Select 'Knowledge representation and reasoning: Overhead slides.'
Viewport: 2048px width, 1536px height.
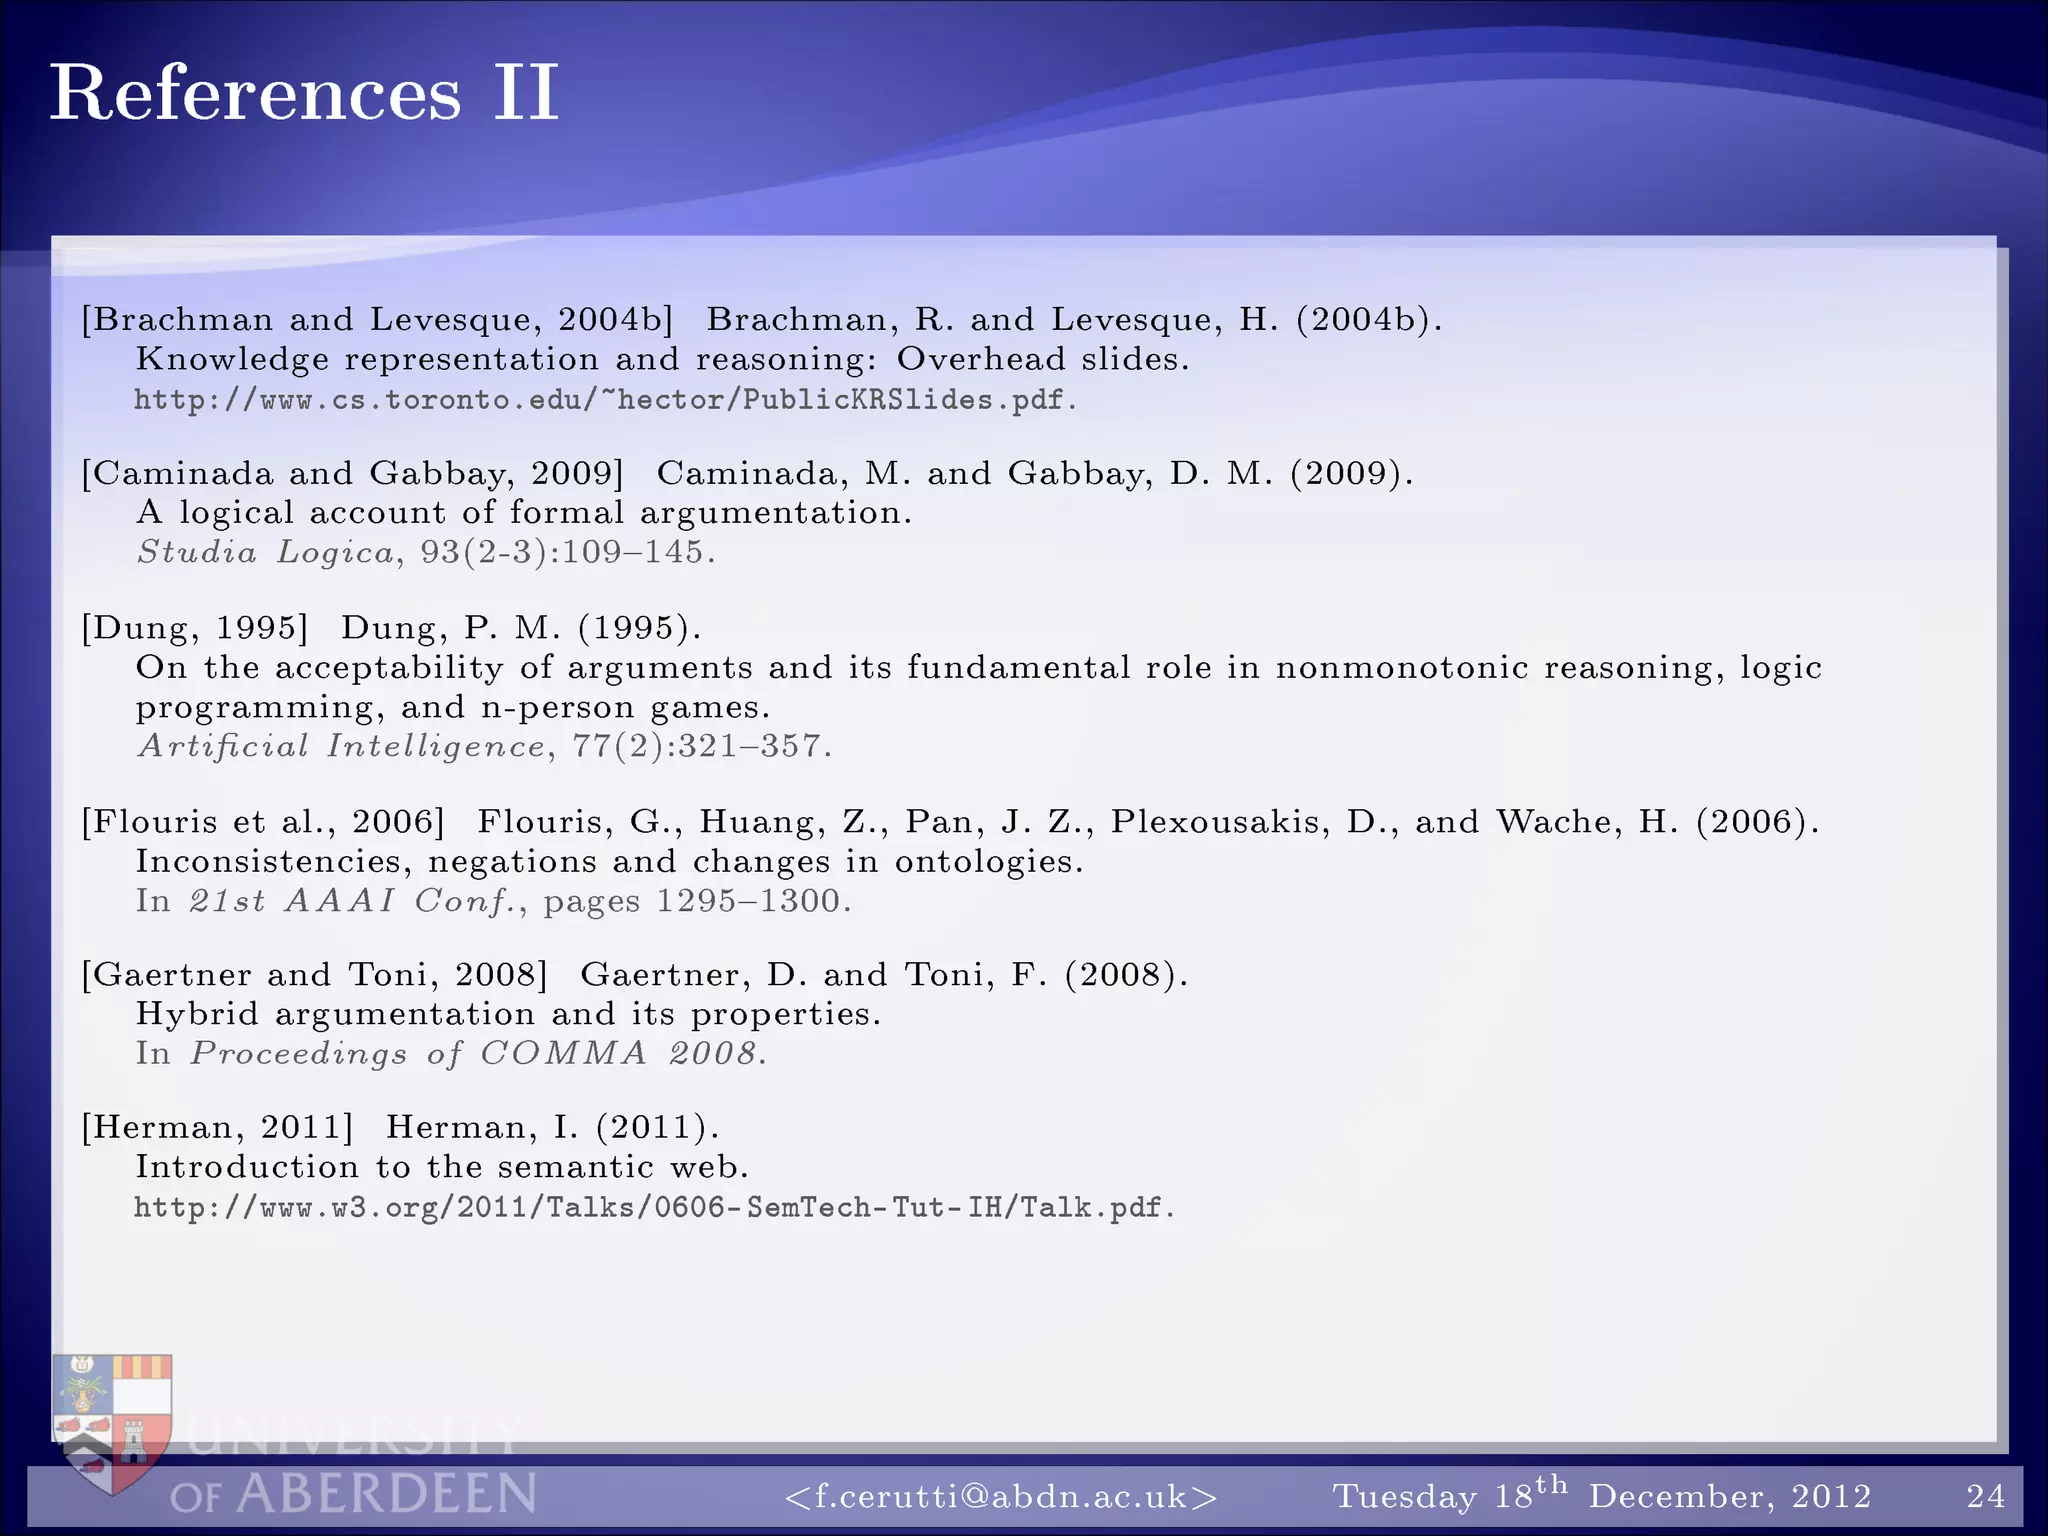(663, 359)
